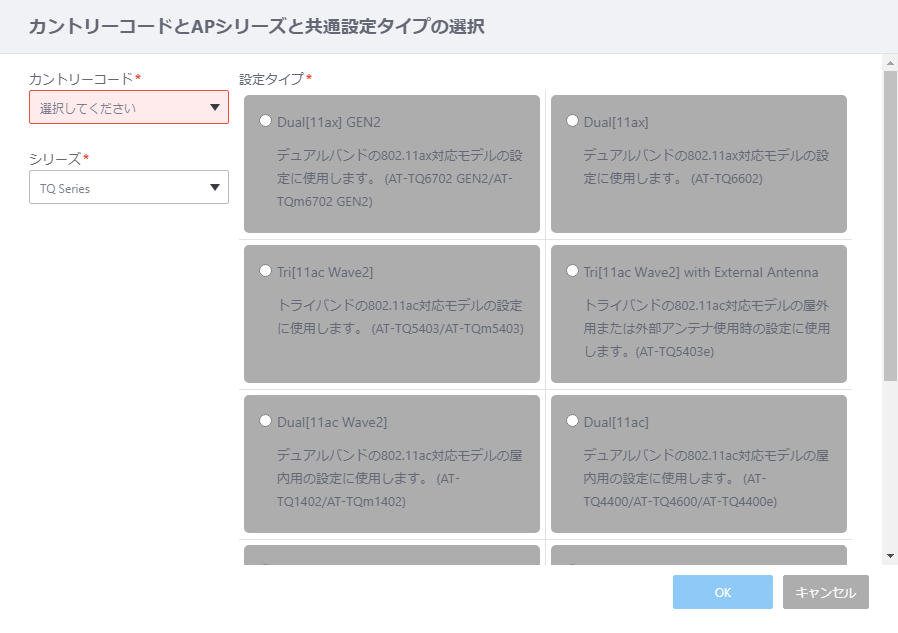Open the カントリーコード dropdown

tap(129, 107)
